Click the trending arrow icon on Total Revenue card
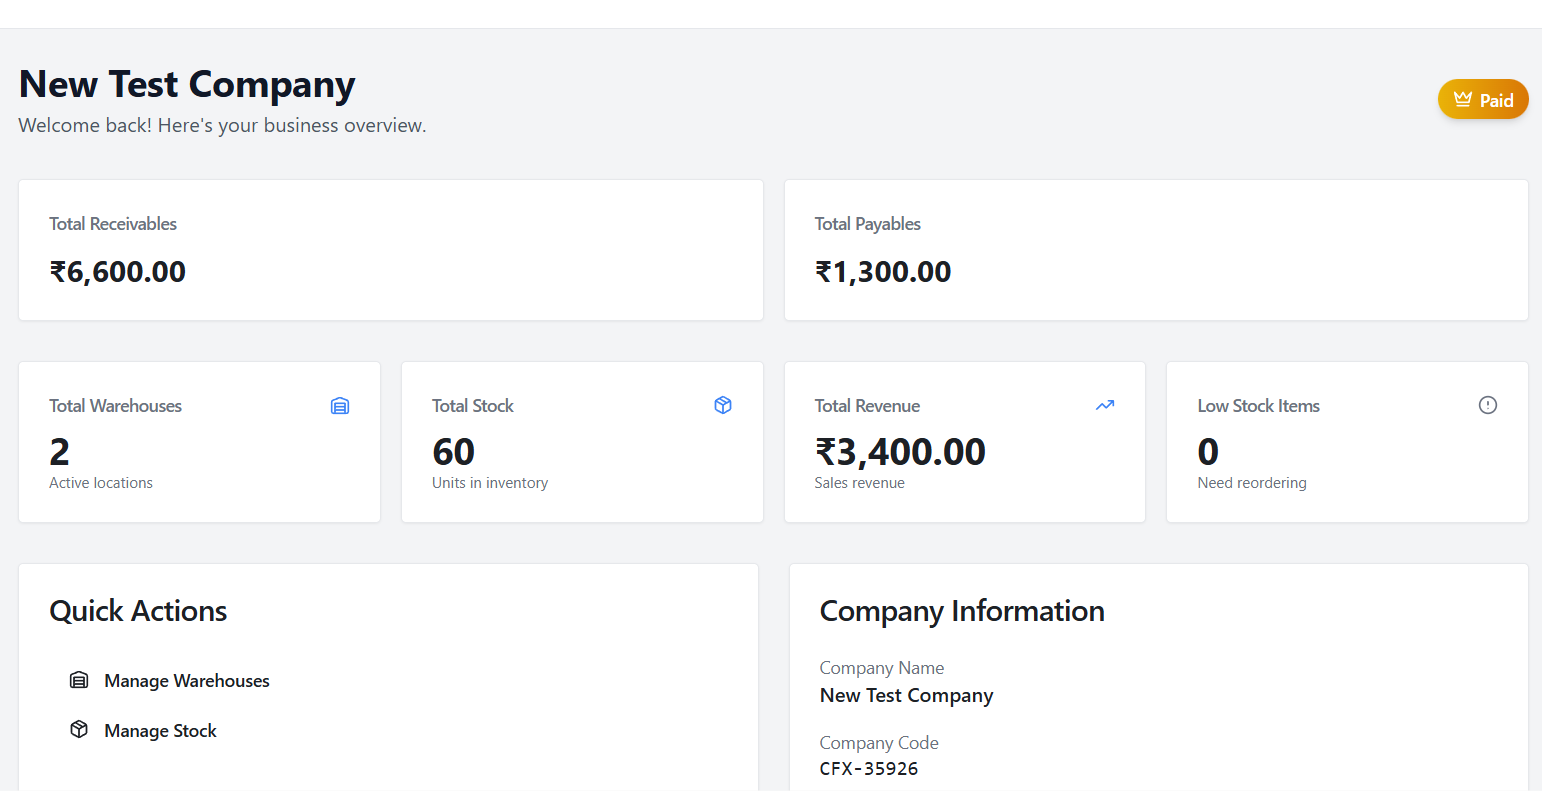 pyautogui.click(x=1105, y=405)
